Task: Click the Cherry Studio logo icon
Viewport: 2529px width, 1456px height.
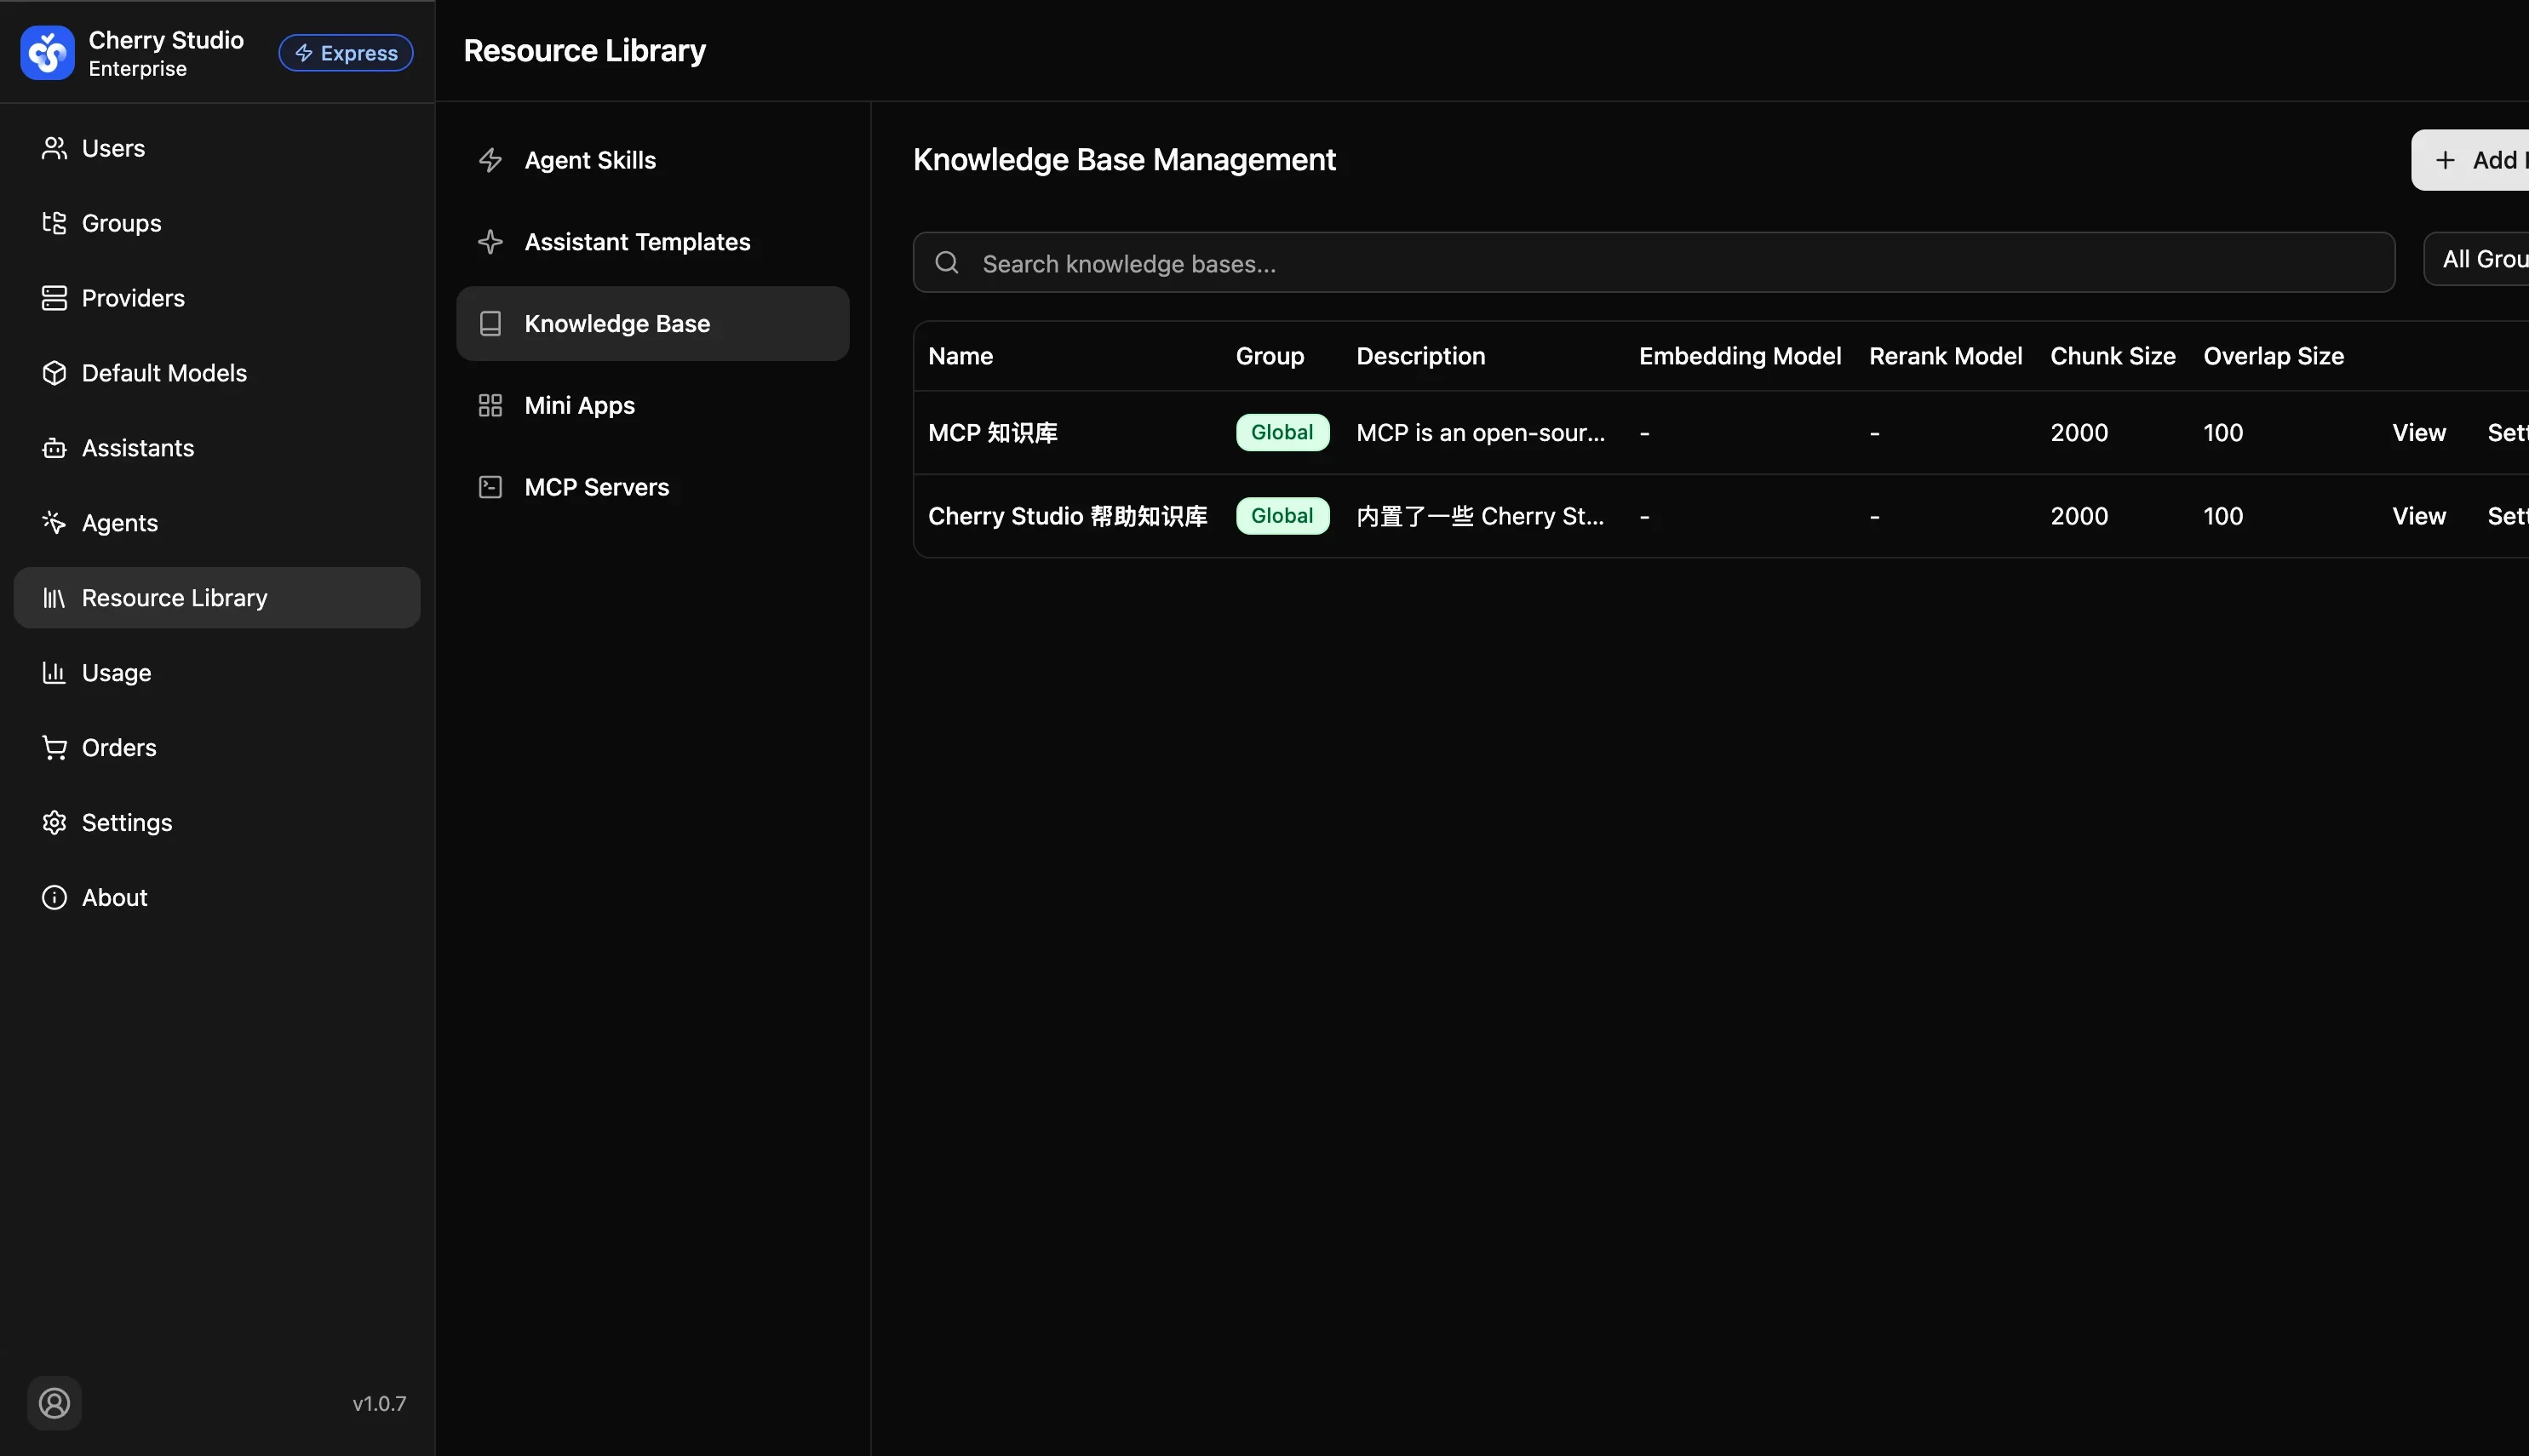Action: click(47, 53)
